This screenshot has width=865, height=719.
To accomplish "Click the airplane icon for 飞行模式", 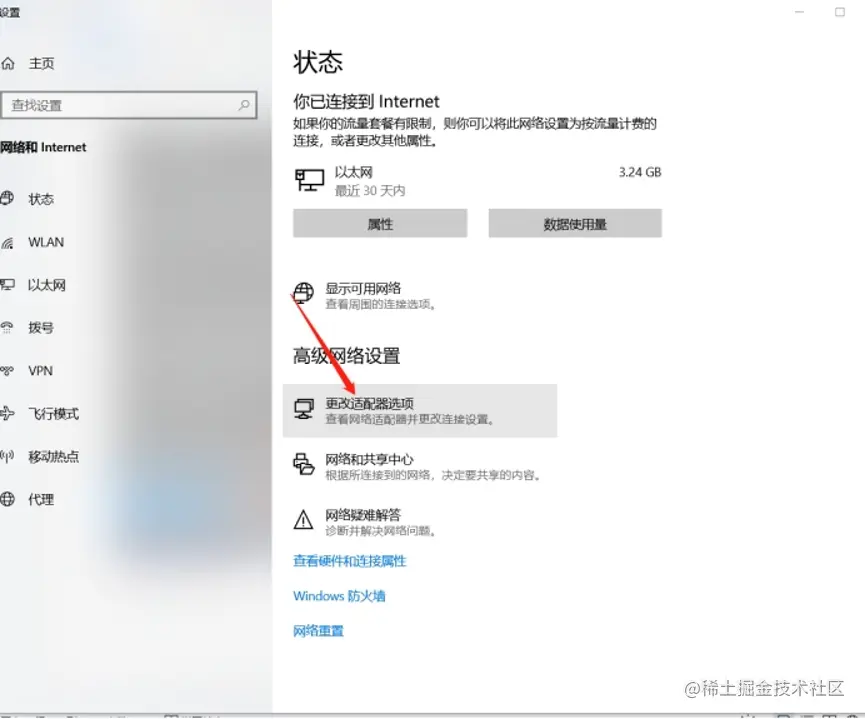I will 7,413.
